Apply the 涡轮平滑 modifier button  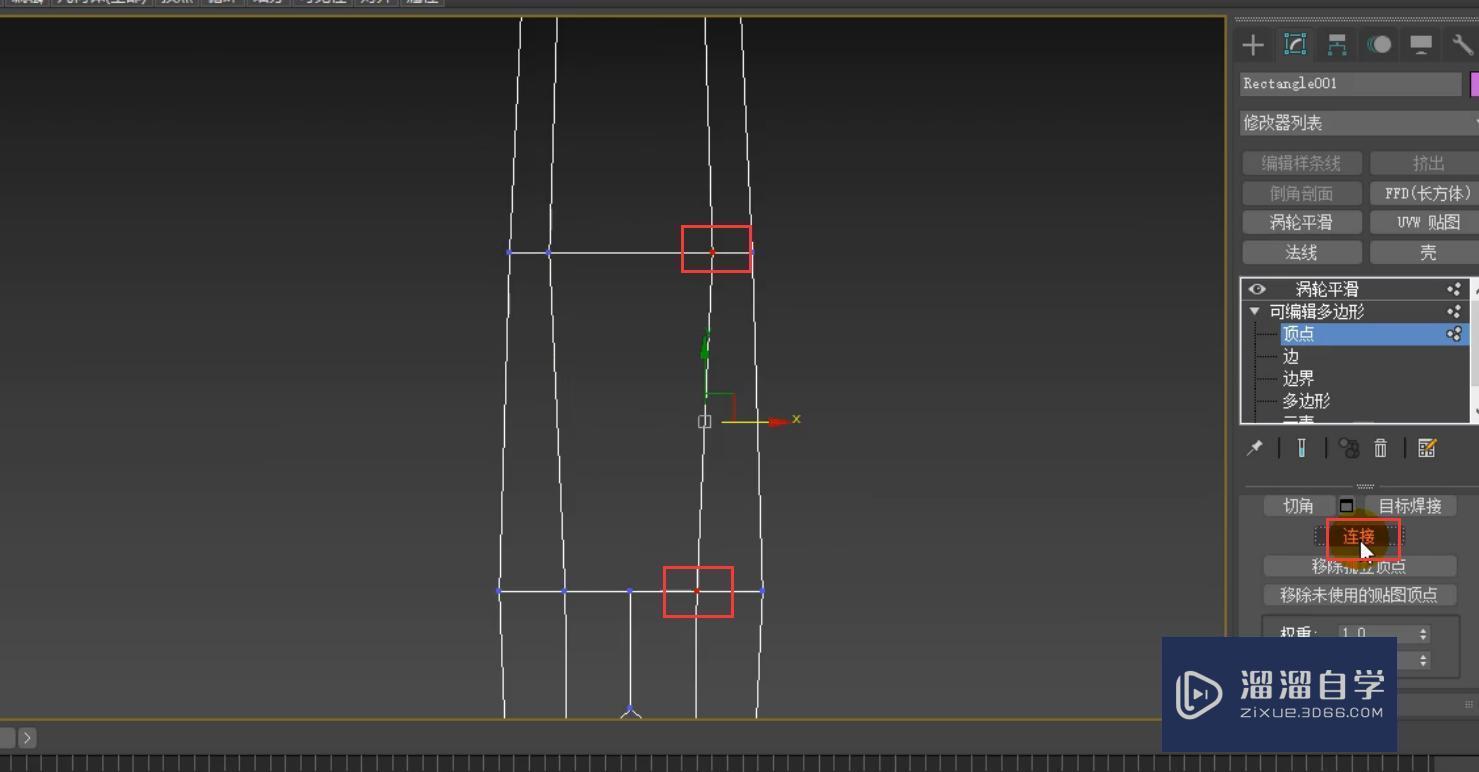[1301, 222]
